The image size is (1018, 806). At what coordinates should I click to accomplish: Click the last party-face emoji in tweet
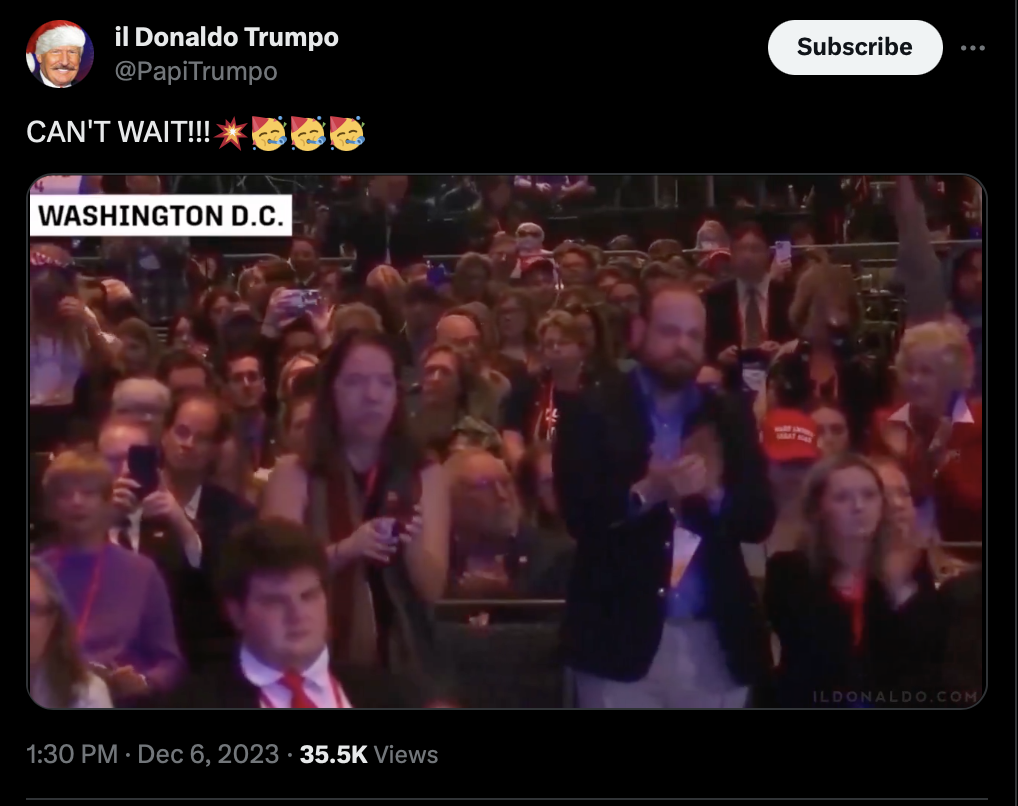[347, 133]
